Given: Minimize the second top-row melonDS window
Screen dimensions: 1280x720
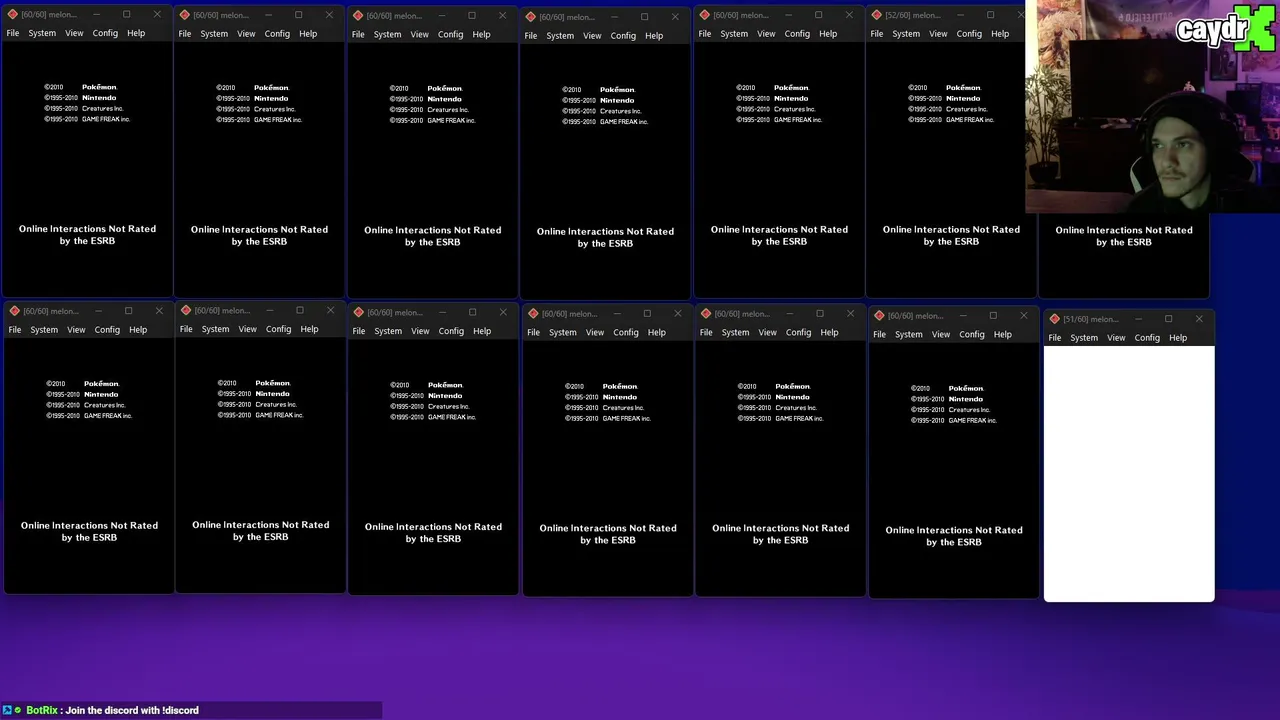Looking at the screenshot, I should [268, 15].
